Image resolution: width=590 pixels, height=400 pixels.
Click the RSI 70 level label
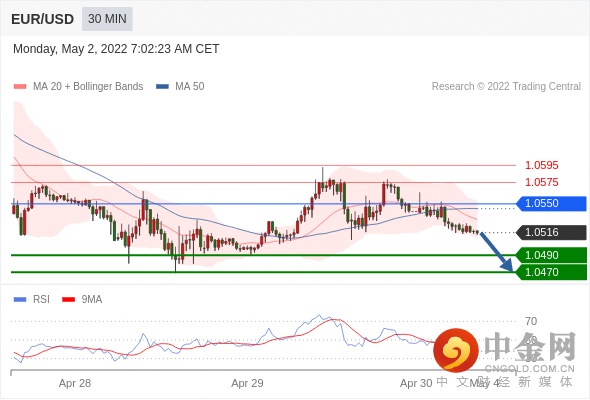[x=531, y=321]
